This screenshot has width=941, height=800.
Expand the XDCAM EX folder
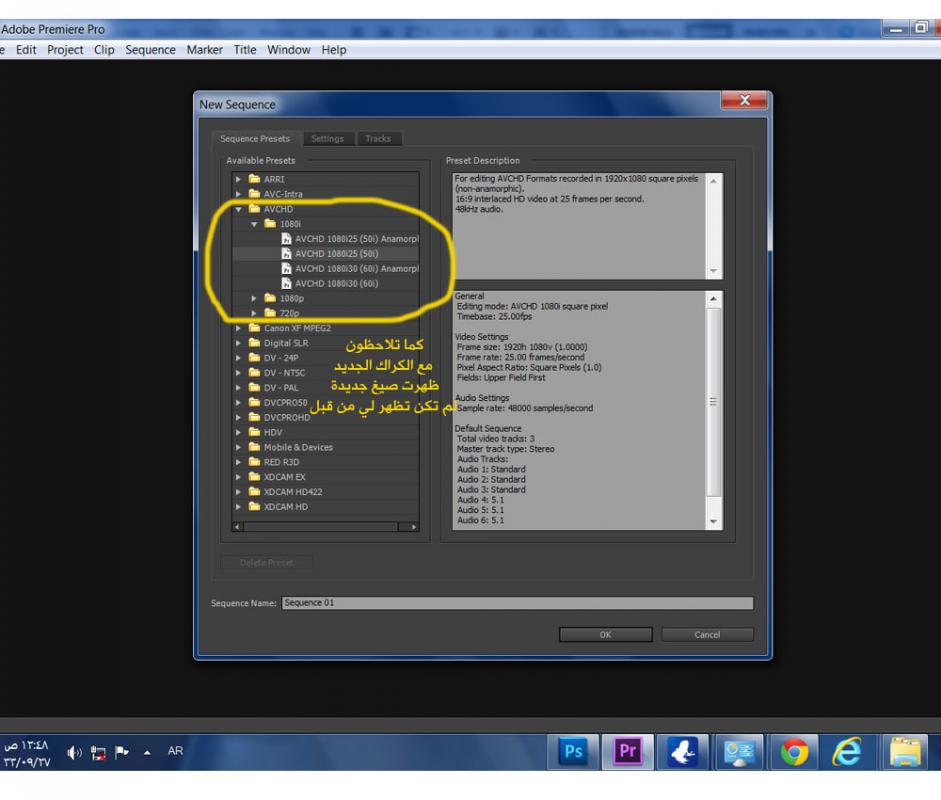click(238, 478)
